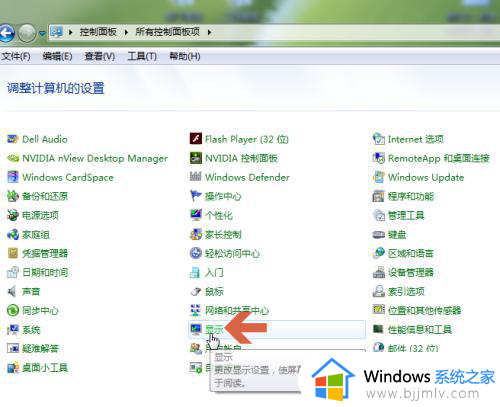Click the 同步中心 sync center icon
Viewport: 500px width, 407px height.
[13, 310]
